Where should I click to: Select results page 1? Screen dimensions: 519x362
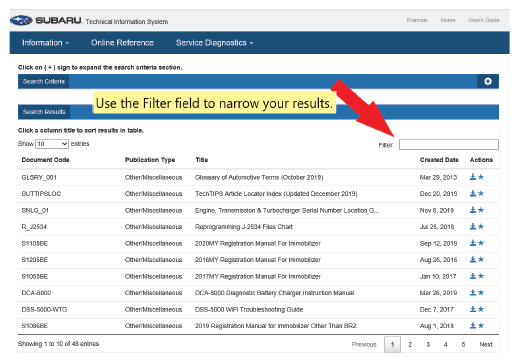392,344
